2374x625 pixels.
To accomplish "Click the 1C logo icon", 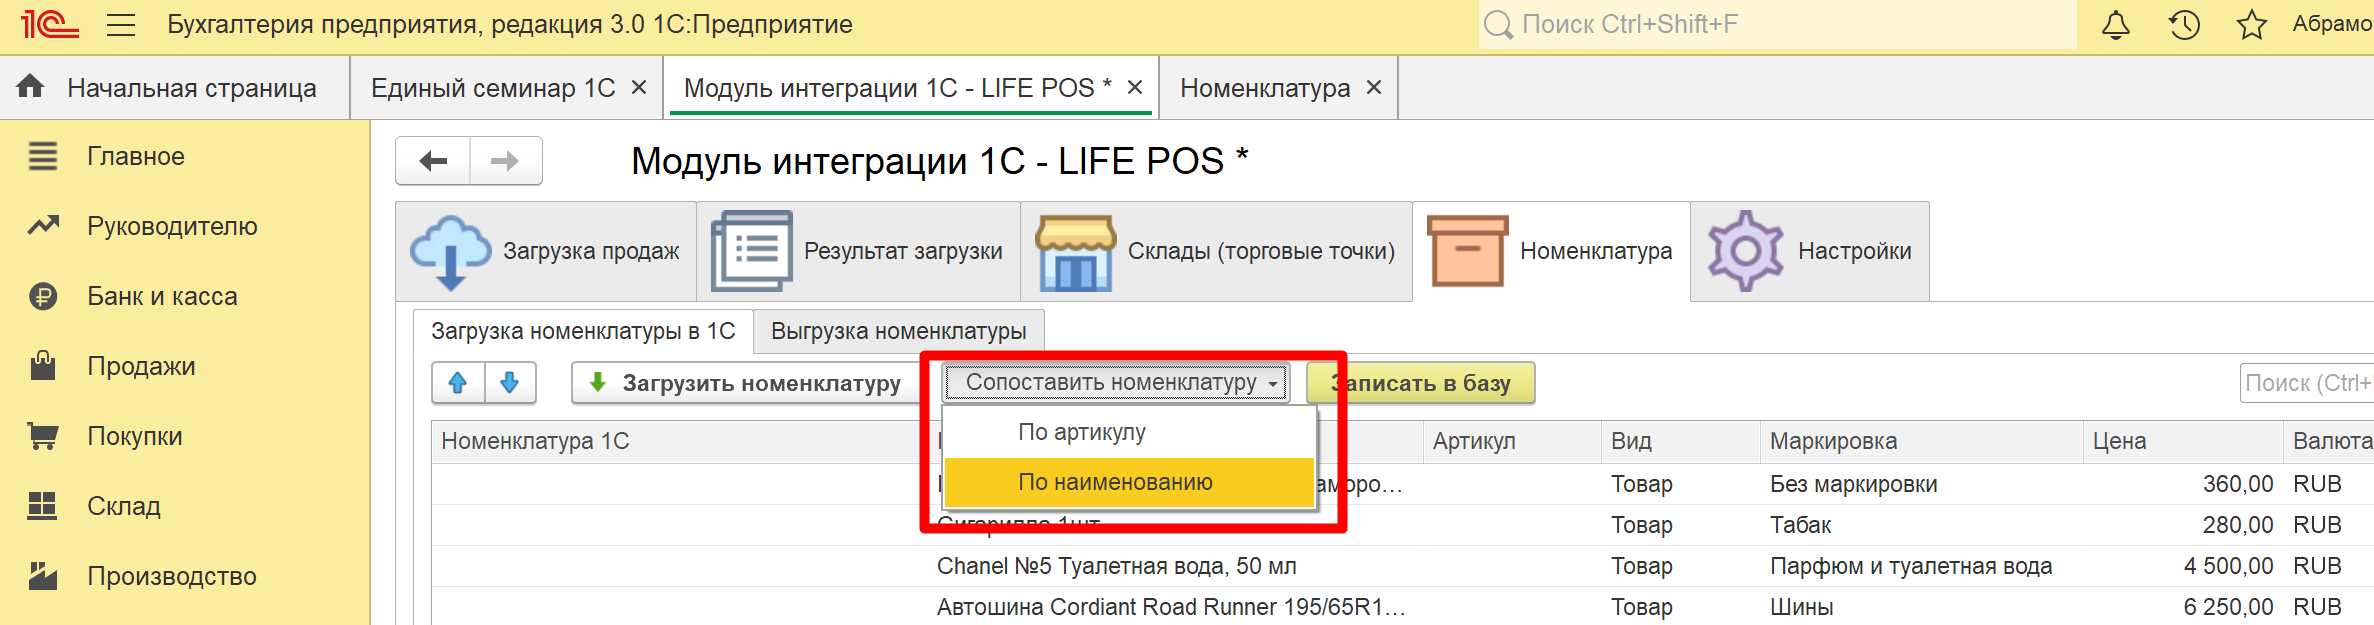I will pos(49,24).
